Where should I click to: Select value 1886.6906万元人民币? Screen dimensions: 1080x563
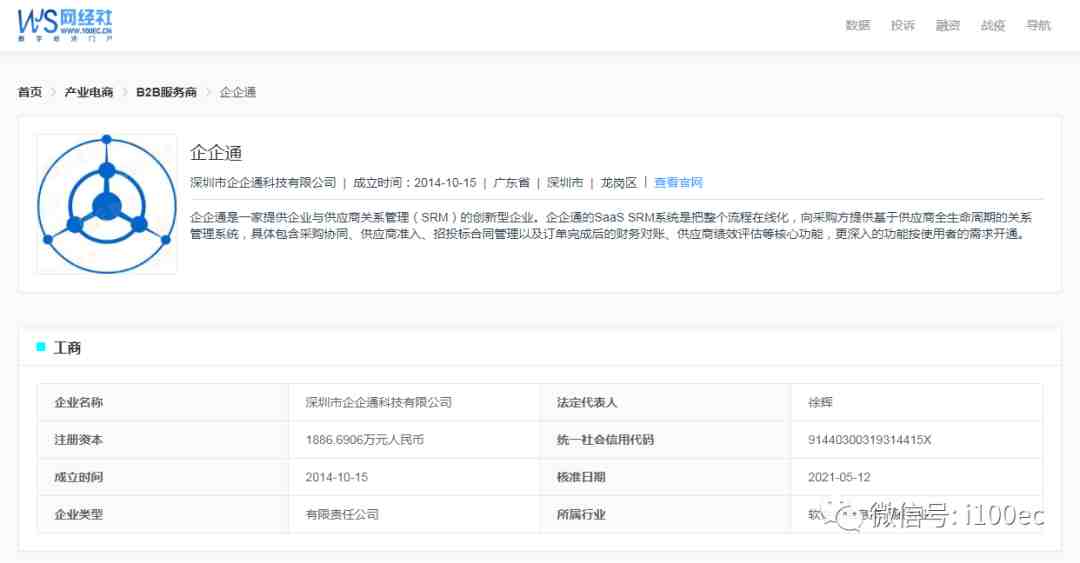pos(365,440)
